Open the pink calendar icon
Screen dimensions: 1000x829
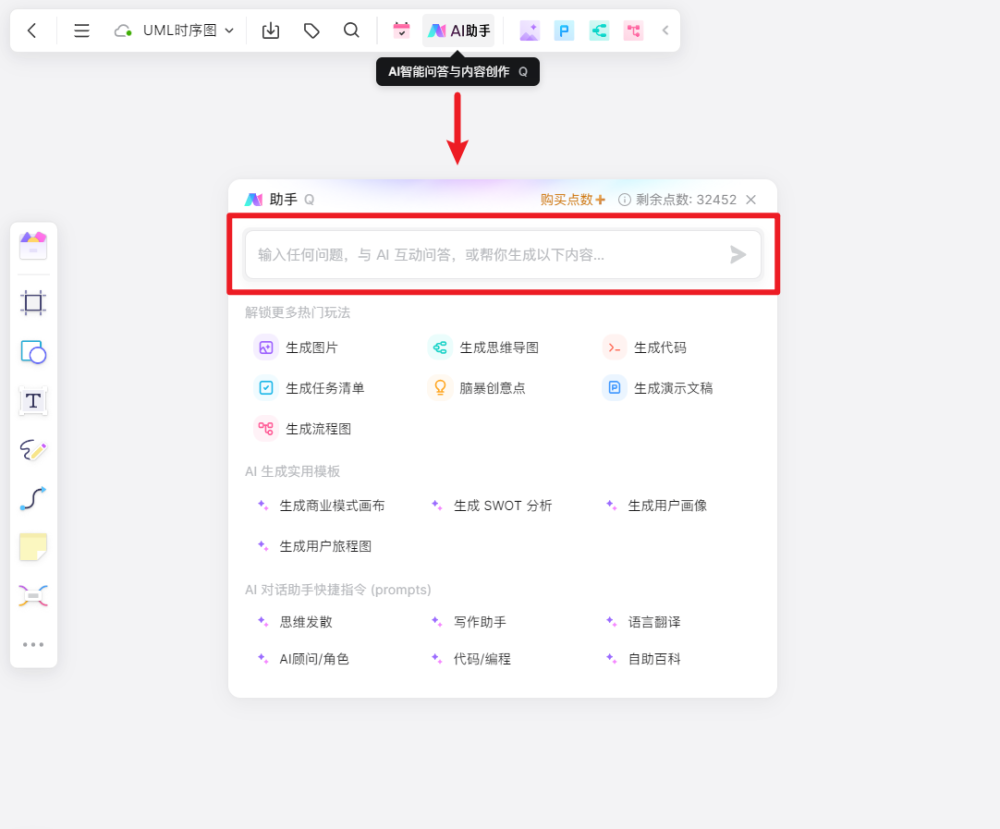point(401,31)
